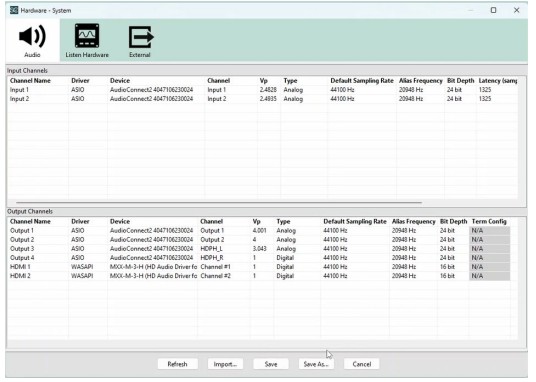
Task: Select the Input 2 channel name cell
Action: point(19,99)
